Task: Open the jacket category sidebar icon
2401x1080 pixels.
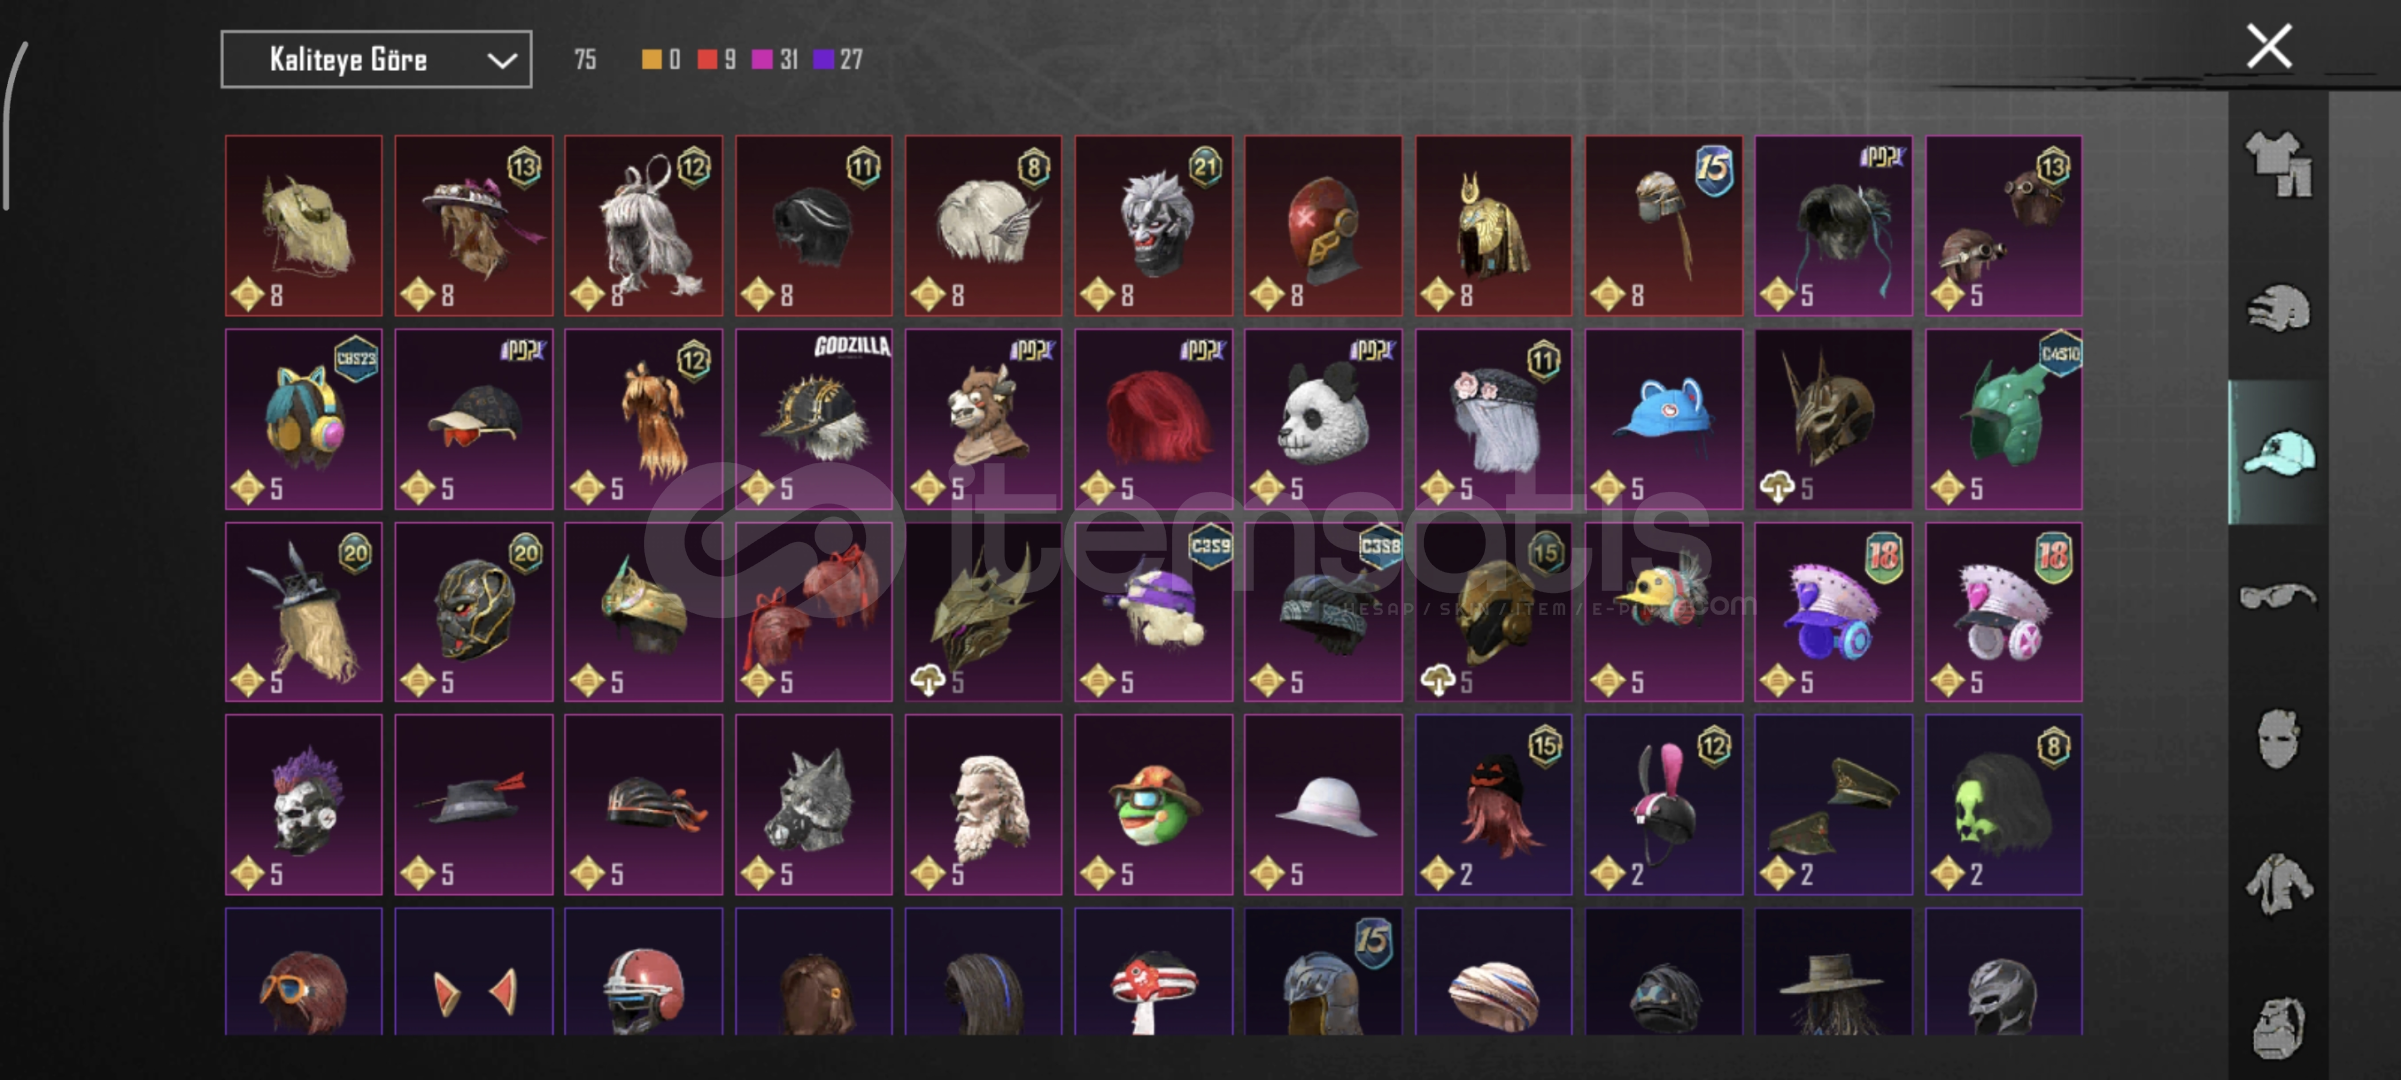Action: (2278, 884)
